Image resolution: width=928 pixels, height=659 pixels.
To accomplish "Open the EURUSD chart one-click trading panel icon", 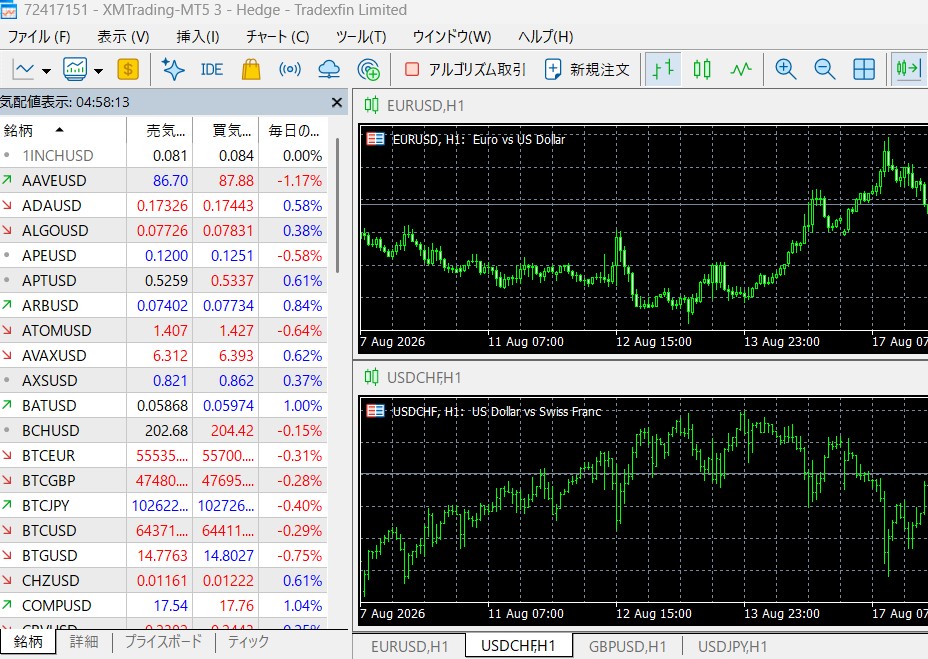I will (375, 139).
